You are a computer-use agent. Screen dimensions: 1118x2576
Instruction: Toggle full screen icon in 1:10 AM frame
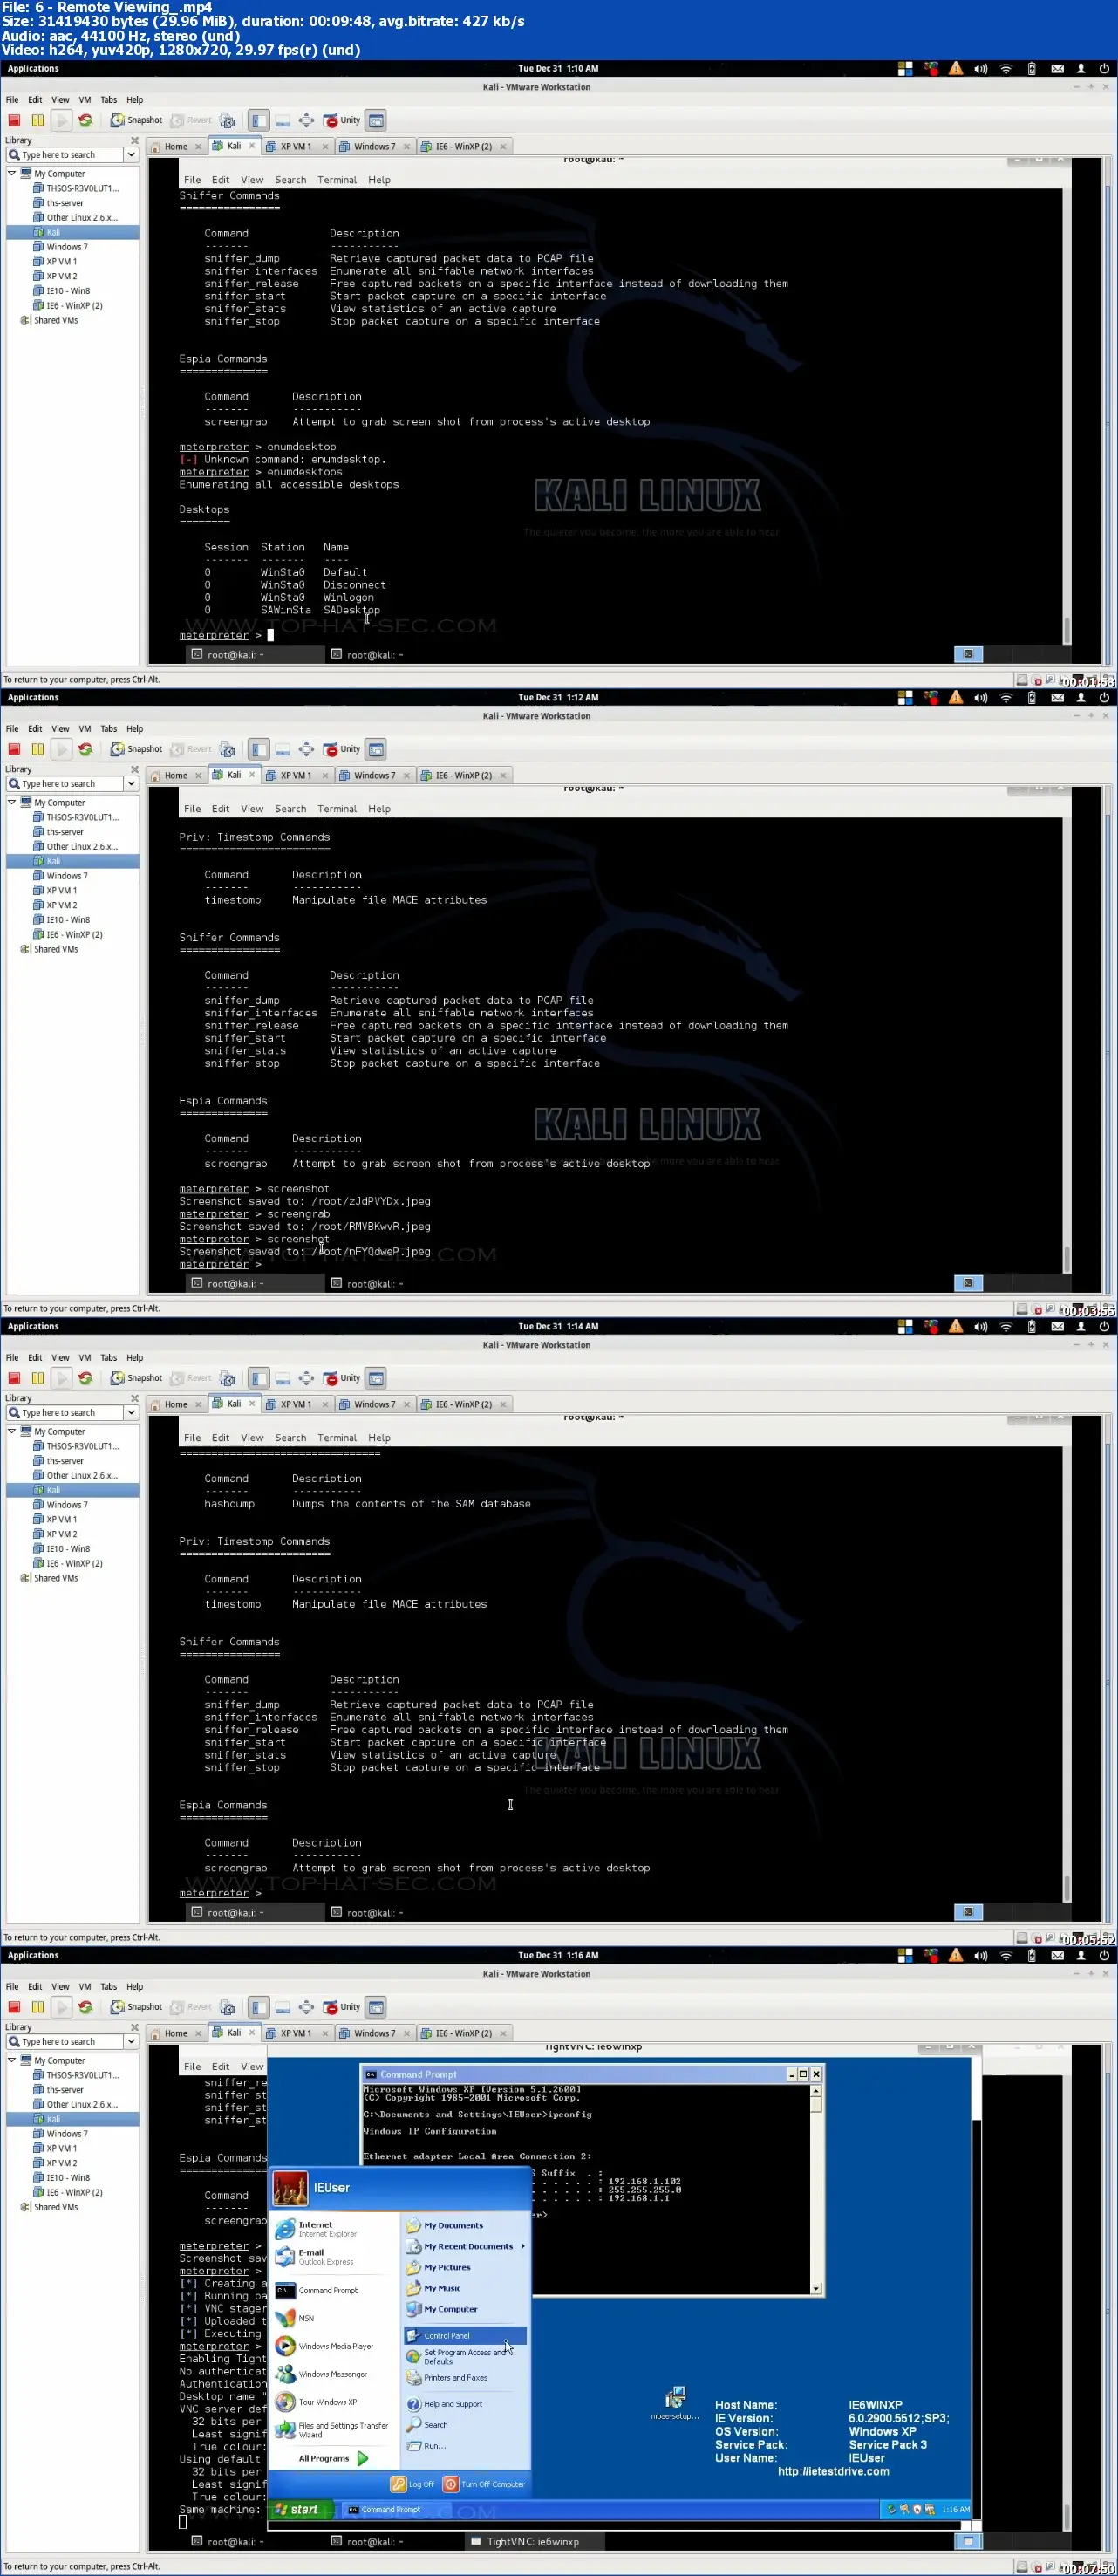point(306,120)
